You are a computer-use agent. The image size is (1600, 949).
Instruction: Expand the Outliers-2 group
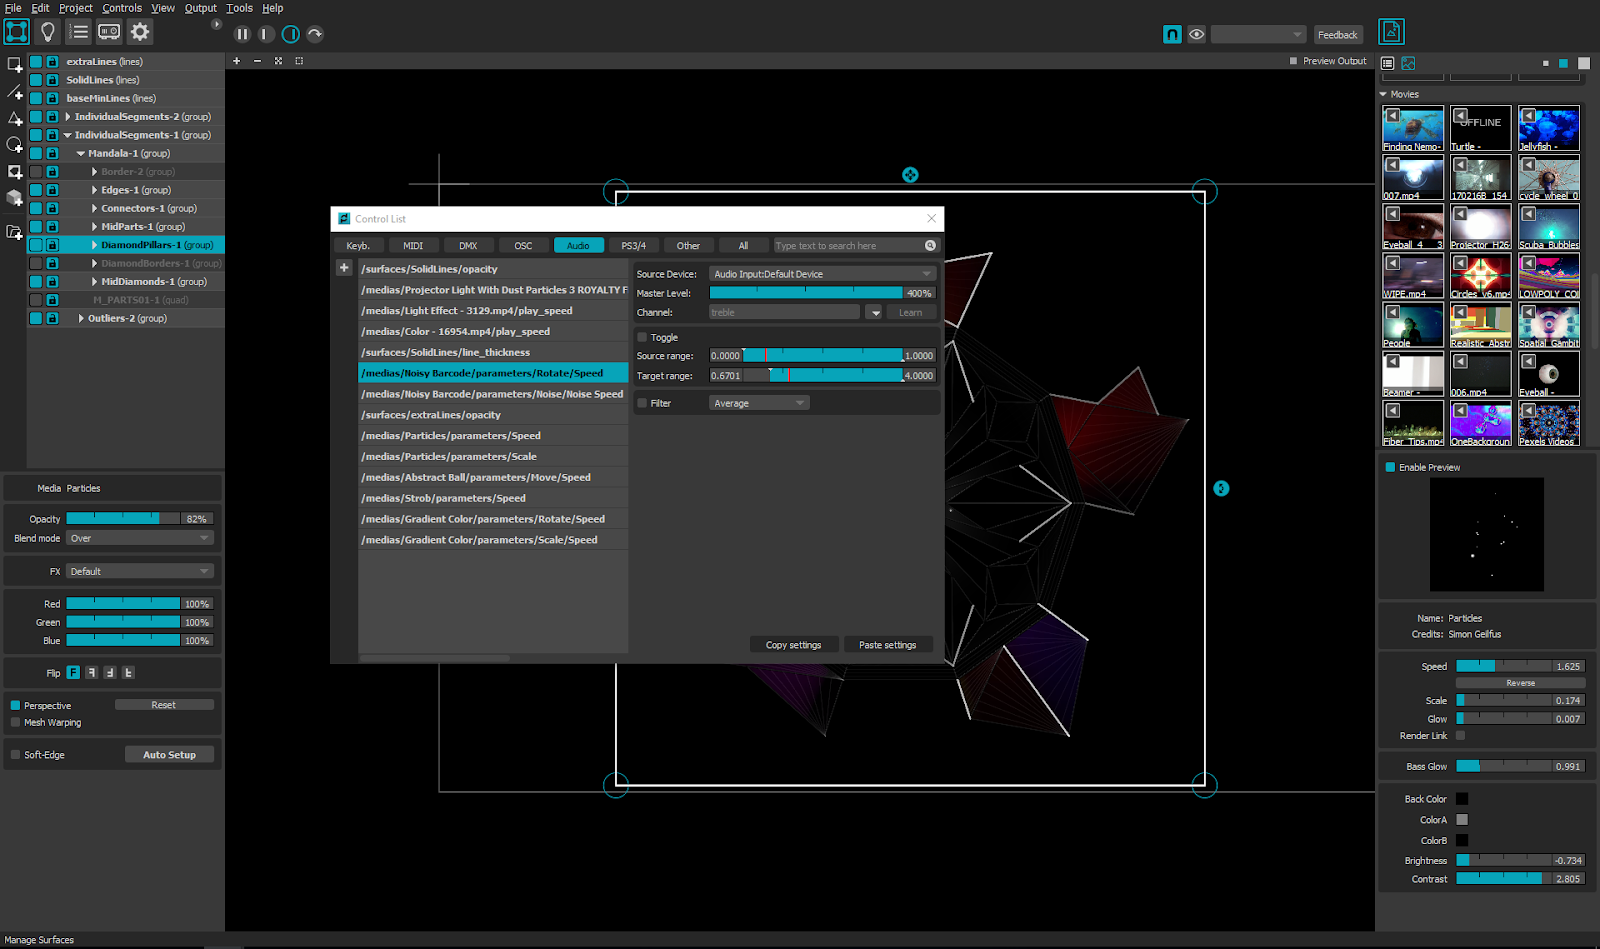click(80, 318)
